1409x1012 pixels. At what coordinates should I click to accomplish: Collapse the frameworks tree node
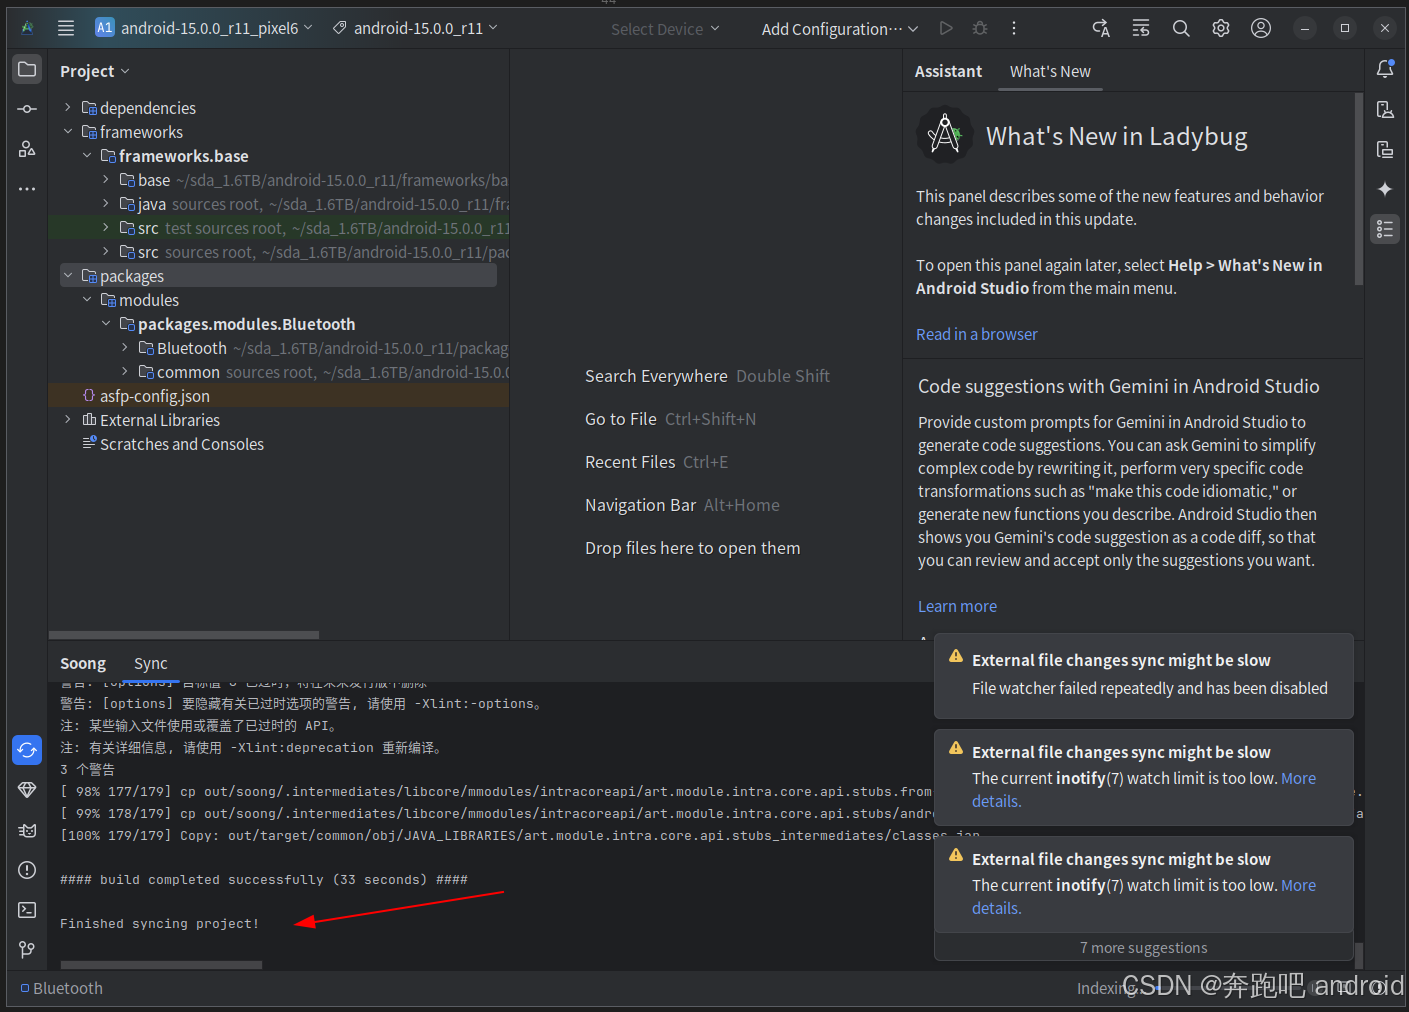pyautogui.click(x=67, y=132)
